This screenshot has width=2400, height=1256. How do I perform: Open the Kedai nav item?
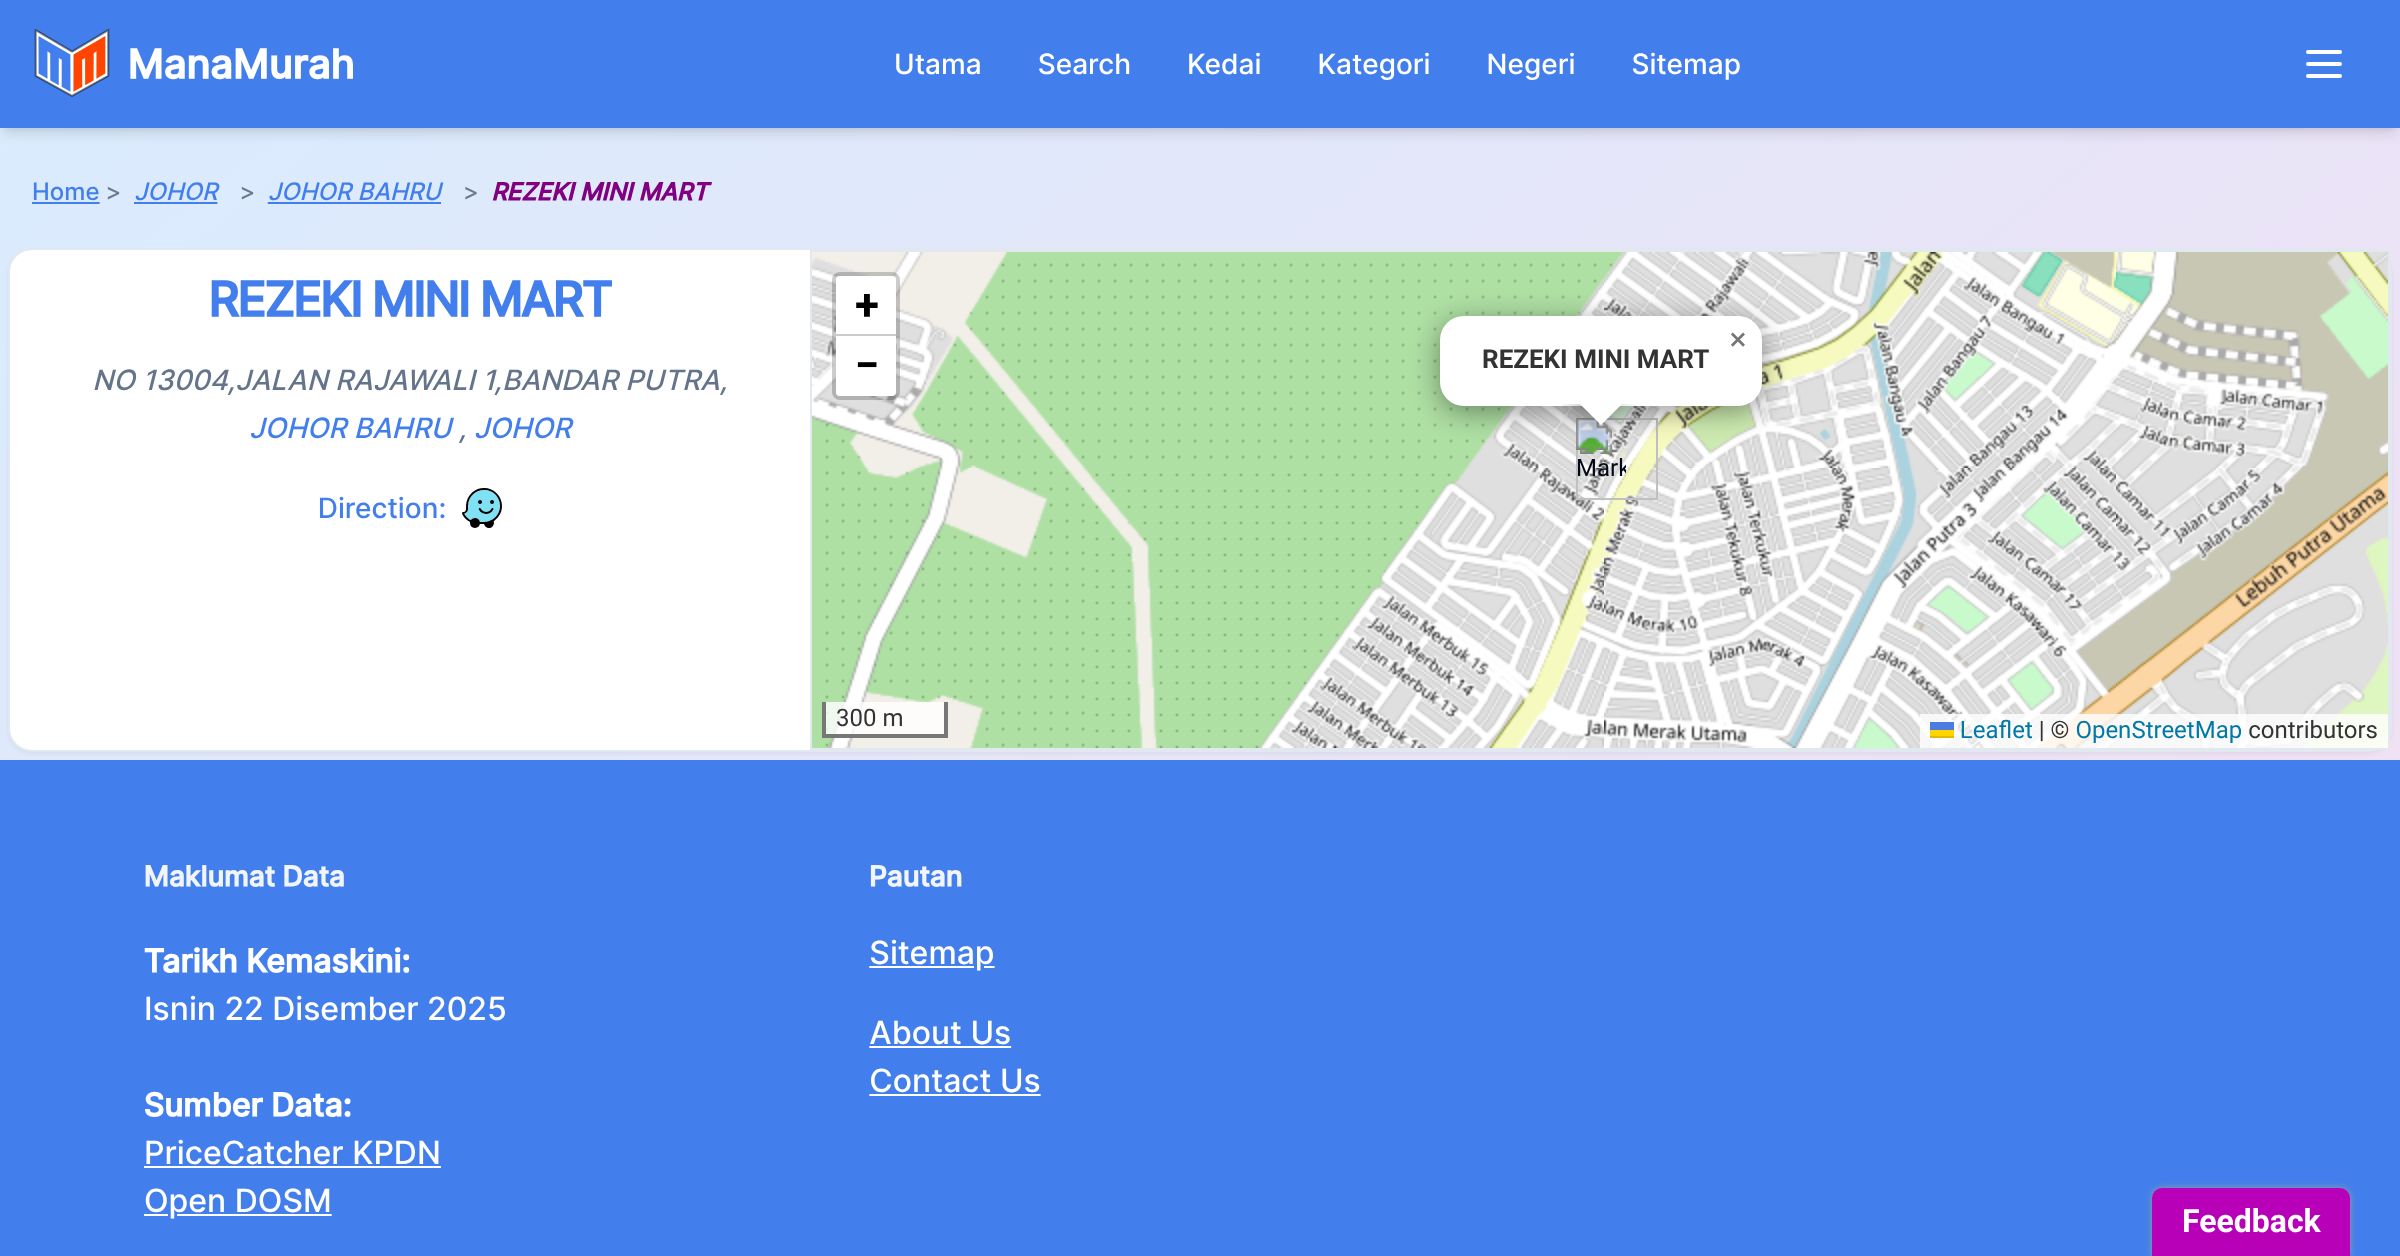coord(1223,64)
